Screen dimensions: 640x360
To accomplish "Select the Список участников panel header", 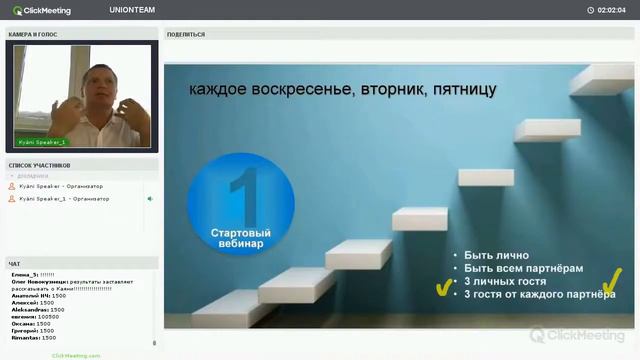I will click(x=82, y=165).
